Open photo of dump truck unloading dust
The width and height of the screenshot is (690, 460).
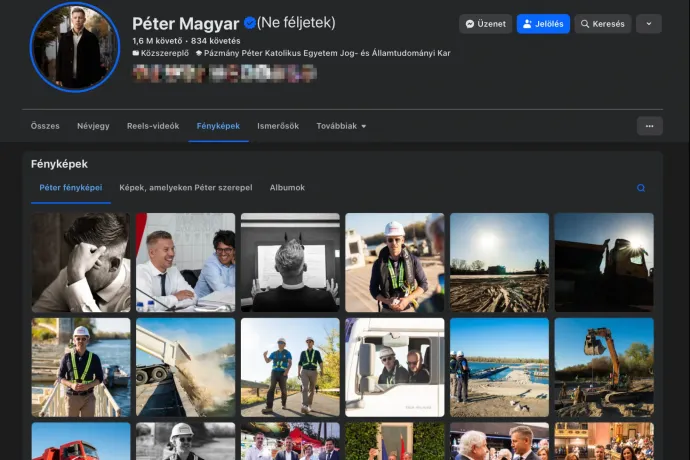186,368
